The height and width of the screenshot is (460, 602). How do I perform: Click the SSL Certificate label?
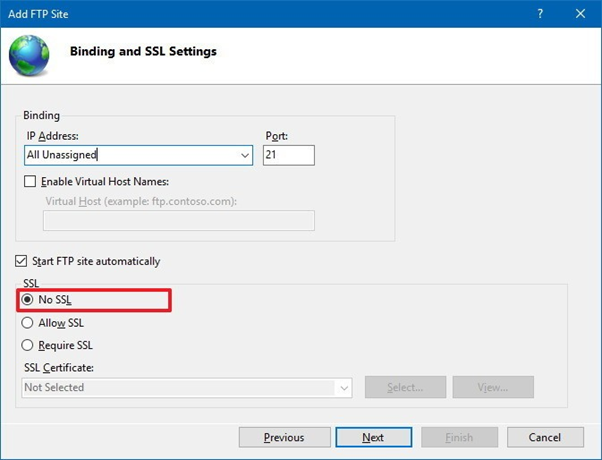59,368
